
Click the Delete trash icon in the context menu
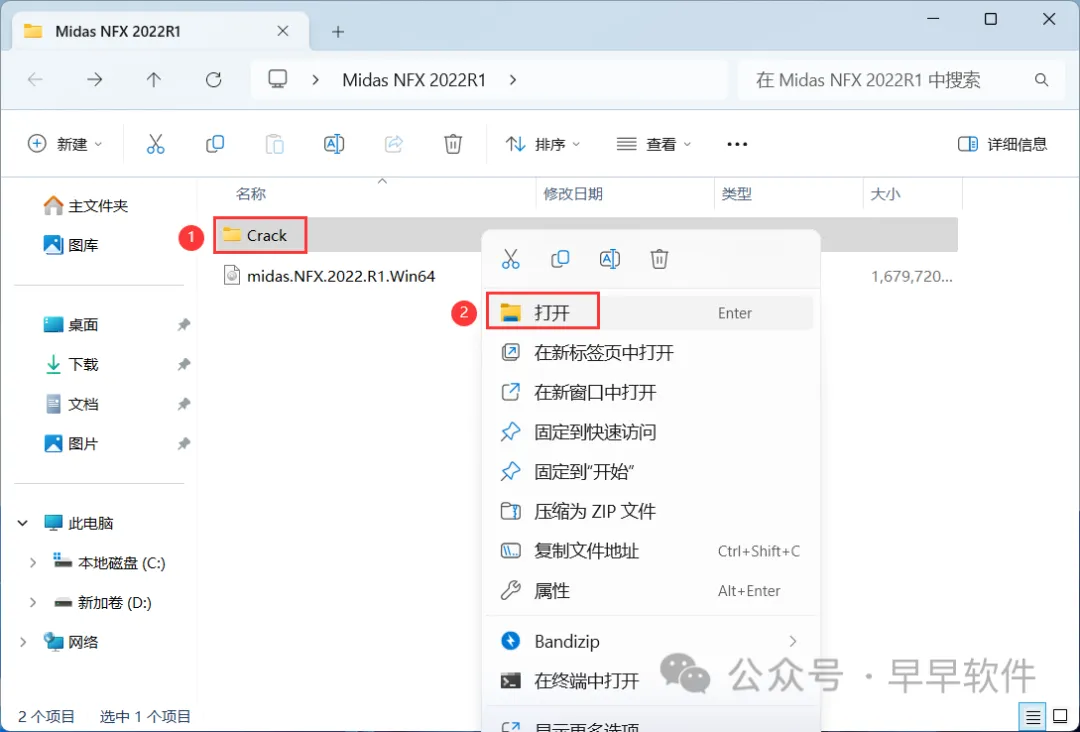pyautogui.click(x=659, y=259)
